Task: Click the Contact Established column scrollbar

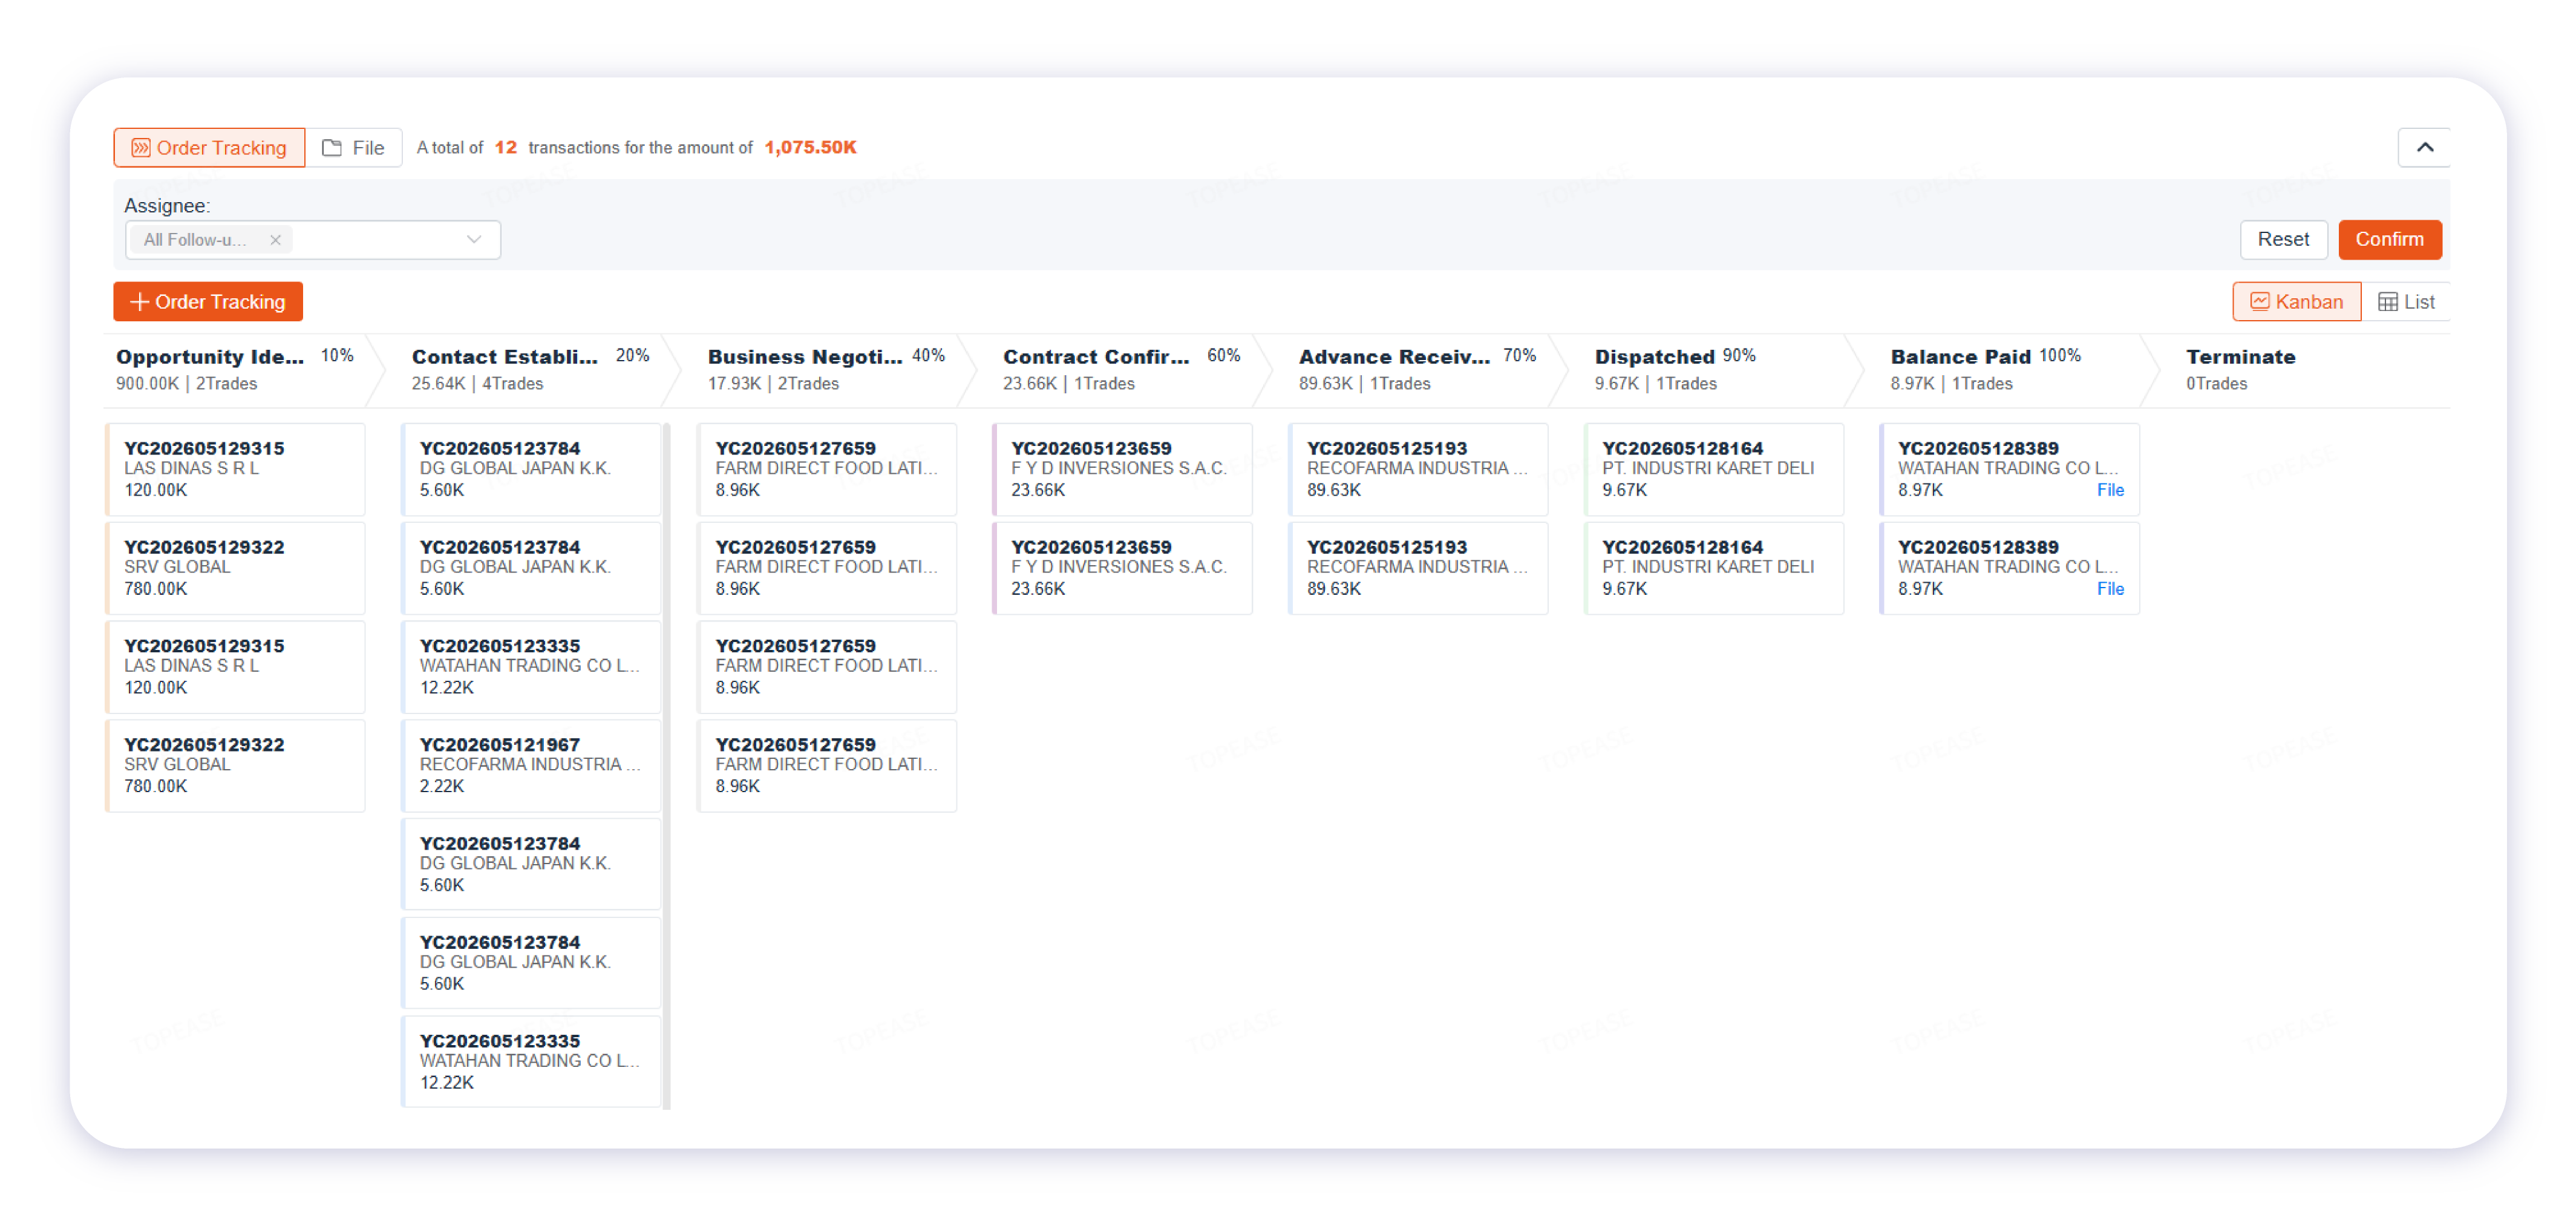Action: [x=667, y=765]
